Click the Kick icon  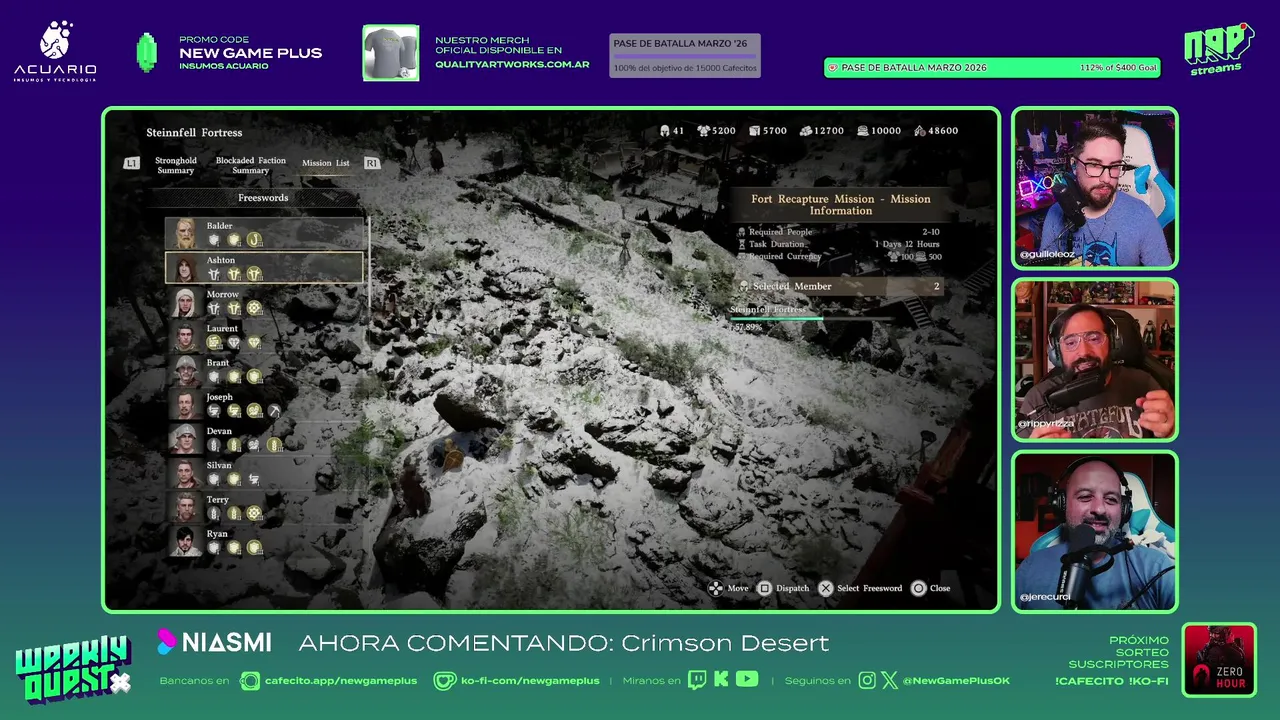pos(721,680)
